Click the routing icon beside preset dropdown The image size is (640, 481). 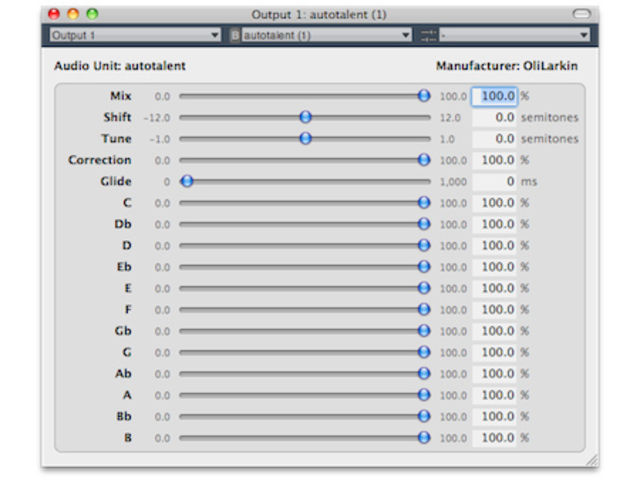tap(428, 35)
